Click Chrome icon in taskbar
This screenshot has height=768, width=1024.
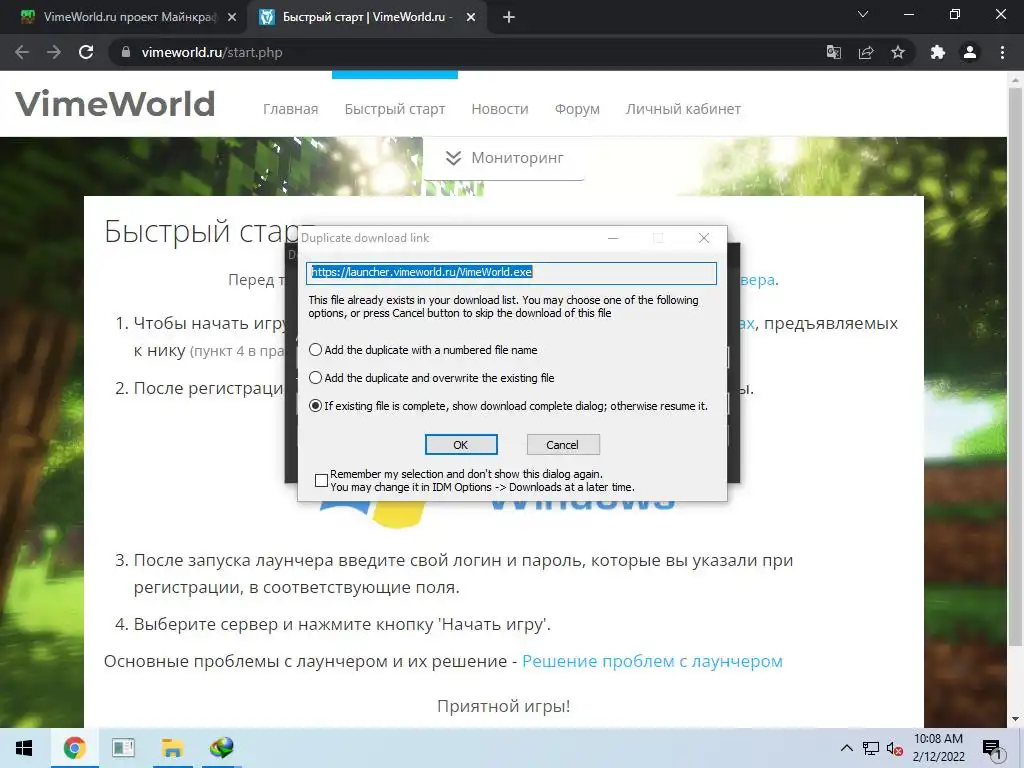[x=74, y=748]
